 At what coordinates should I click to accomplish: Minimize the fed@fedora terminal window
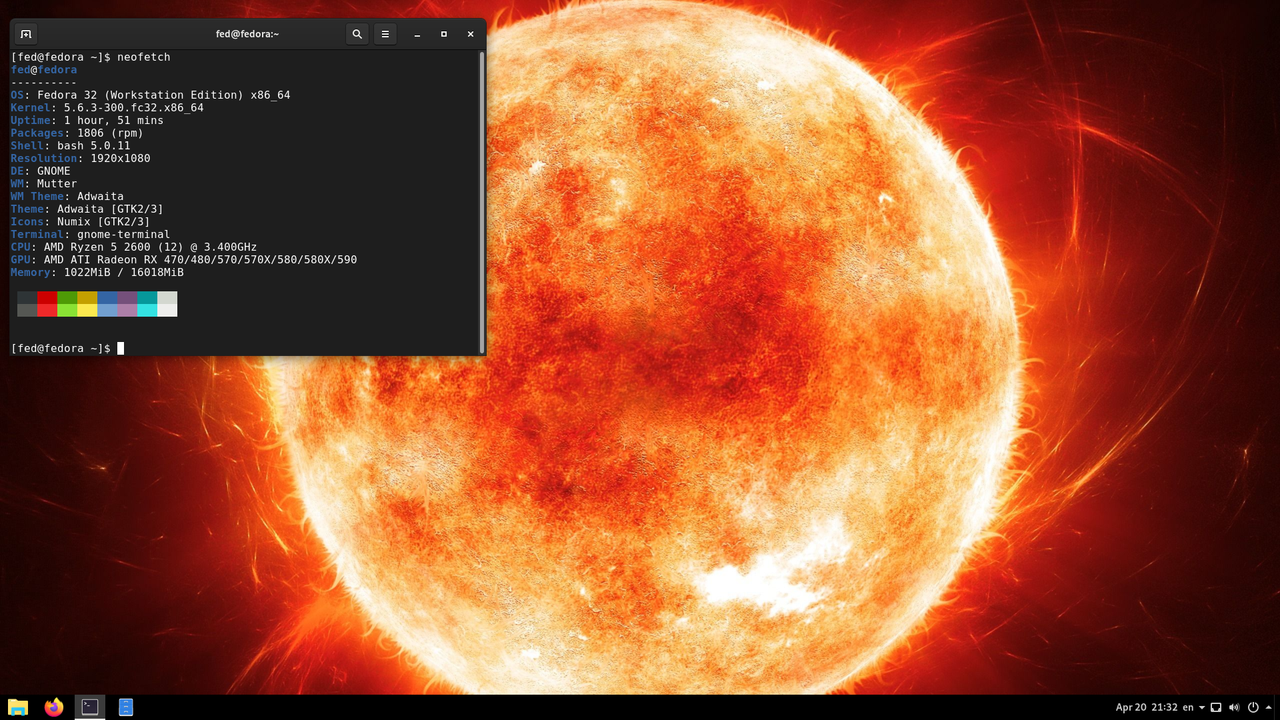coord(417,34)
